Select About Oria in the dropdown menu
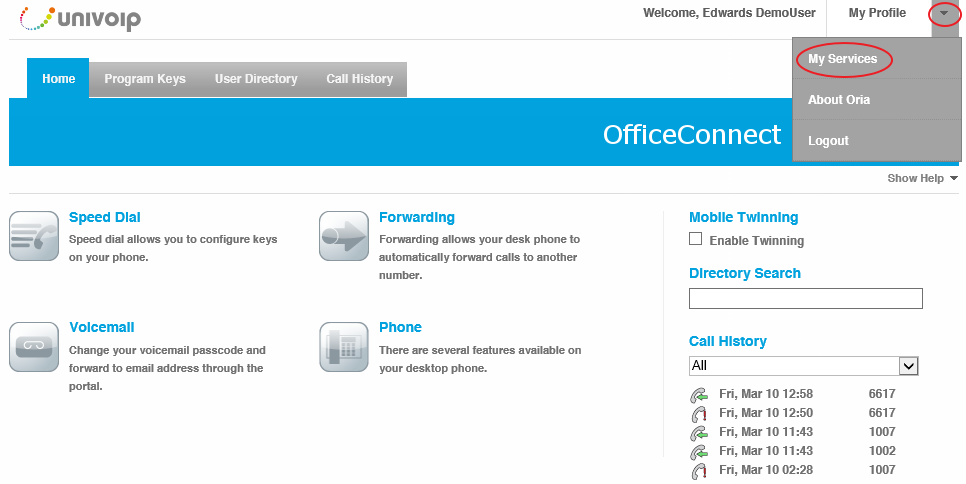 [x=838, y=100]
